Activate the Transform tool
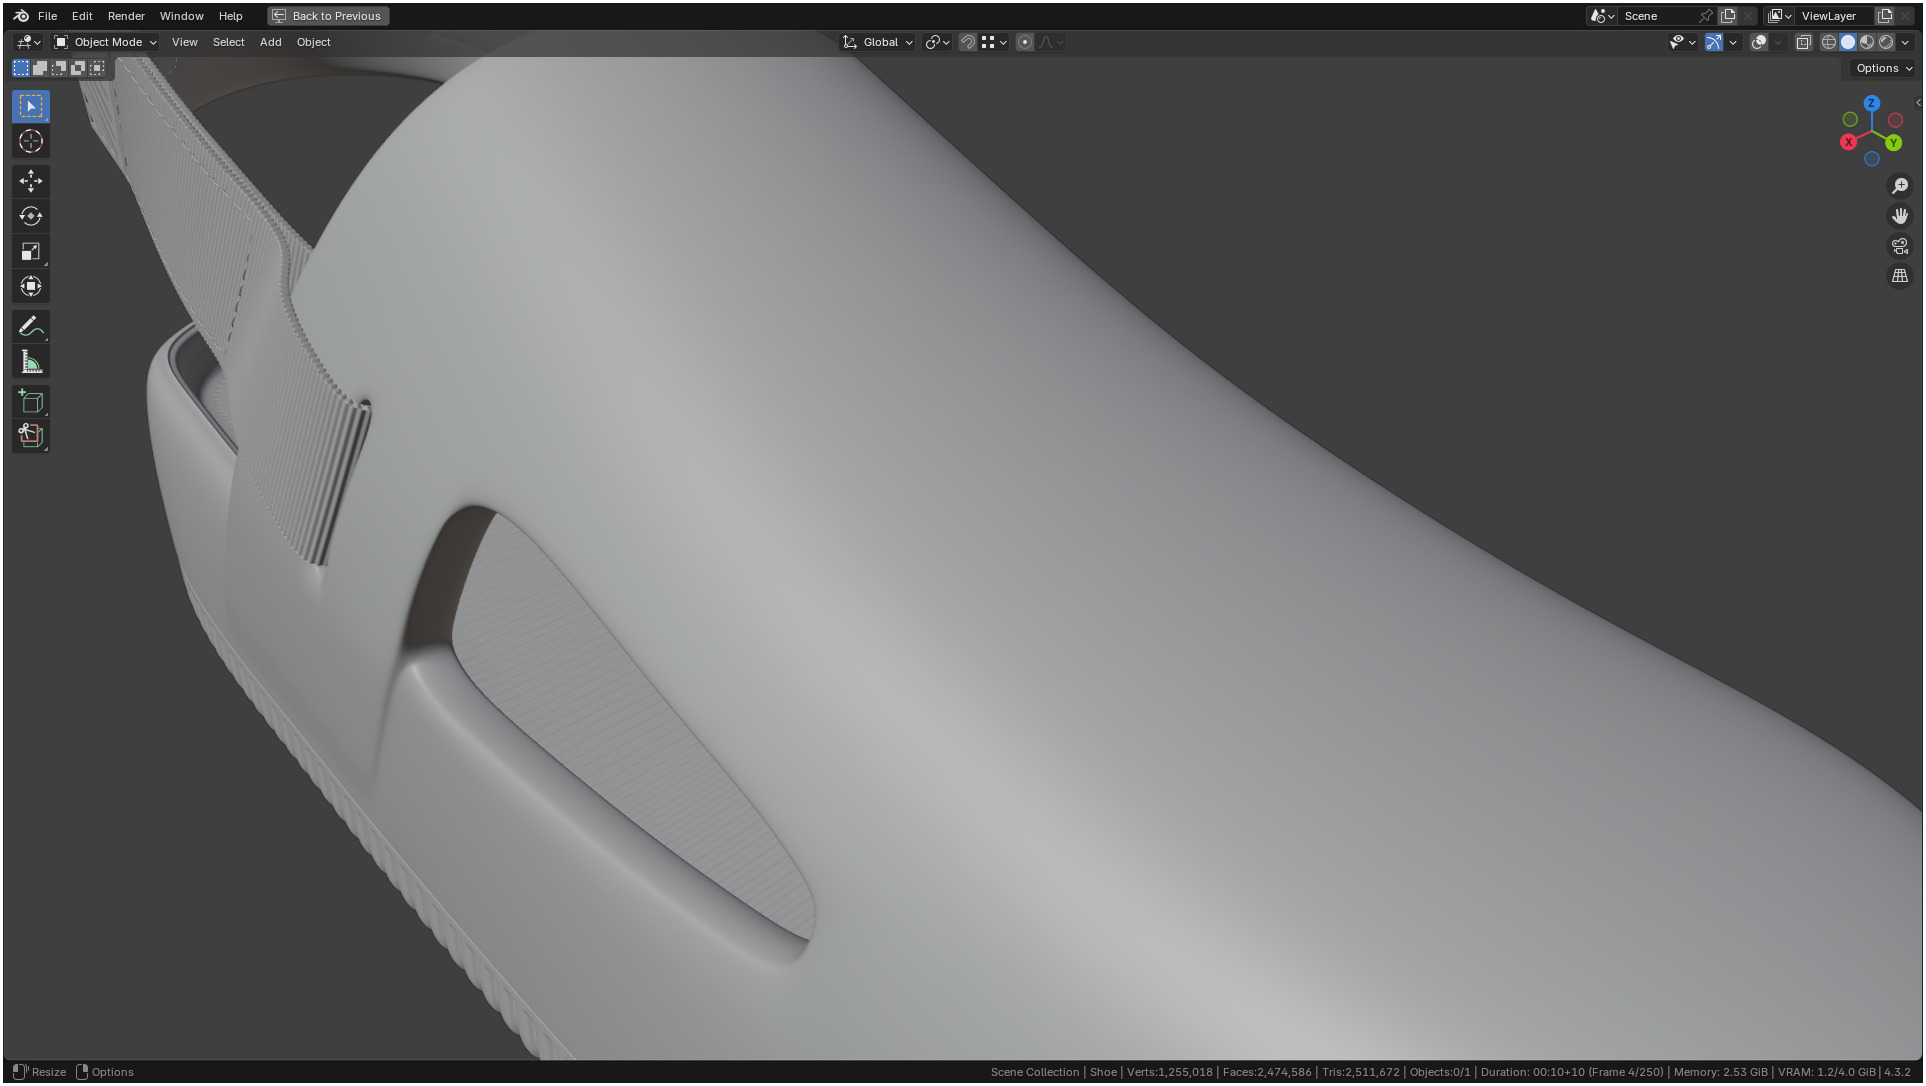This screenshot has height=1086, width=1926. (31, 286)
